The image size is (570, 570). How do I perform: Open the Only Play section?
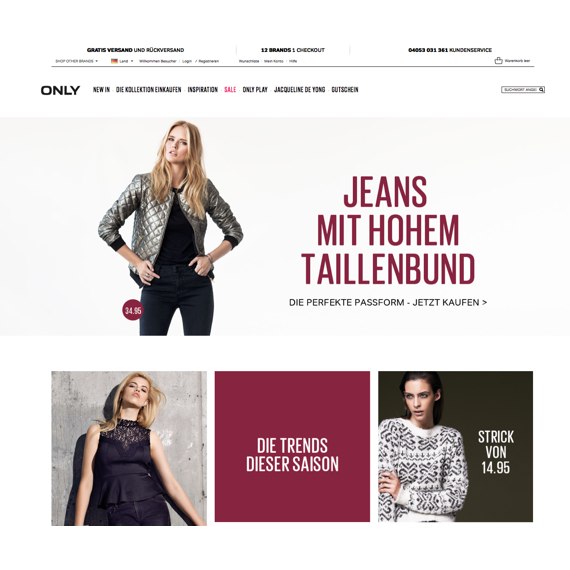pyautogui.click(x=255, y=89)
